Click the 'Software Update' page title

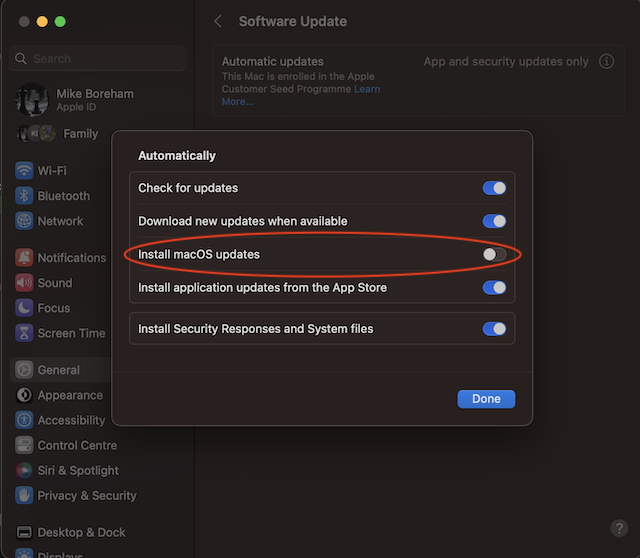click(293, 21)
